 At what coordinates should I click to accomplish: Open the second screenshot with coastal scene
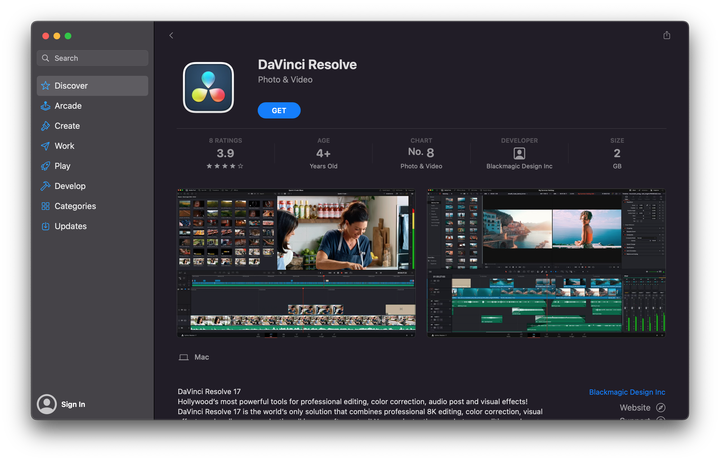click(x=546, y=263)
